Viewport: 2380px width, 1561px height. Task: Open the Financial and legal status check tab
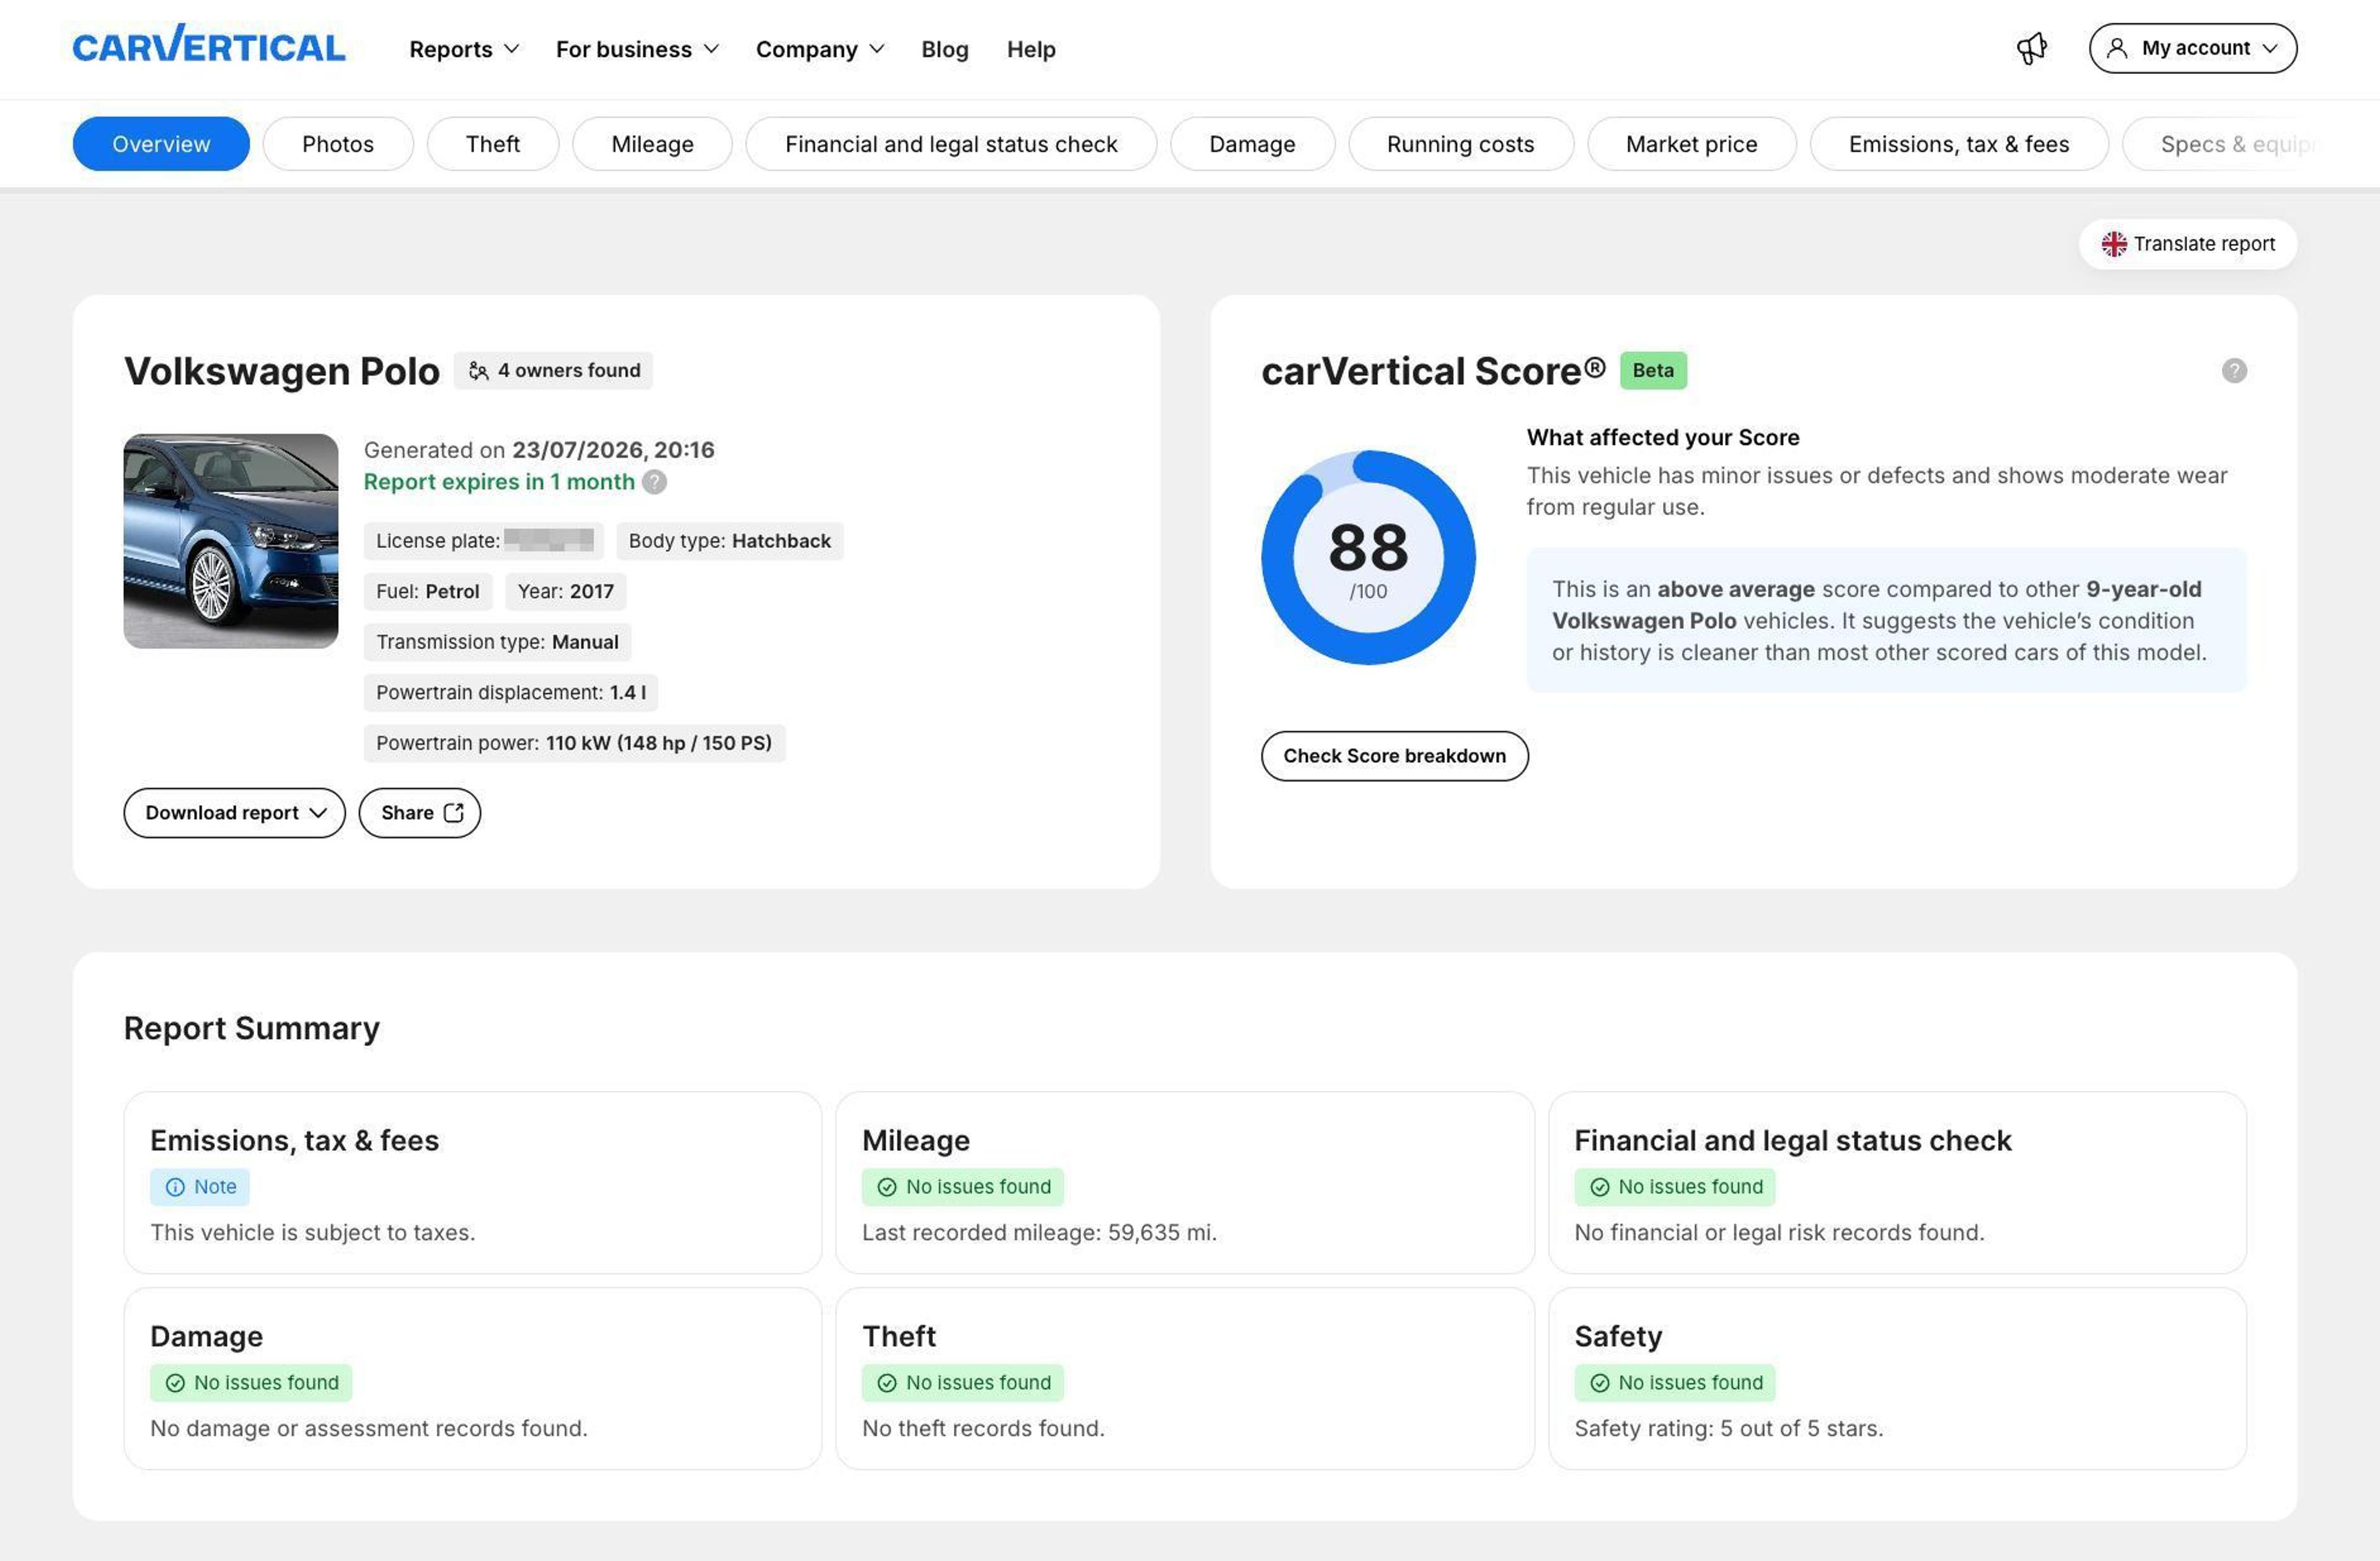pyautogui.click(x=951, y=144)
